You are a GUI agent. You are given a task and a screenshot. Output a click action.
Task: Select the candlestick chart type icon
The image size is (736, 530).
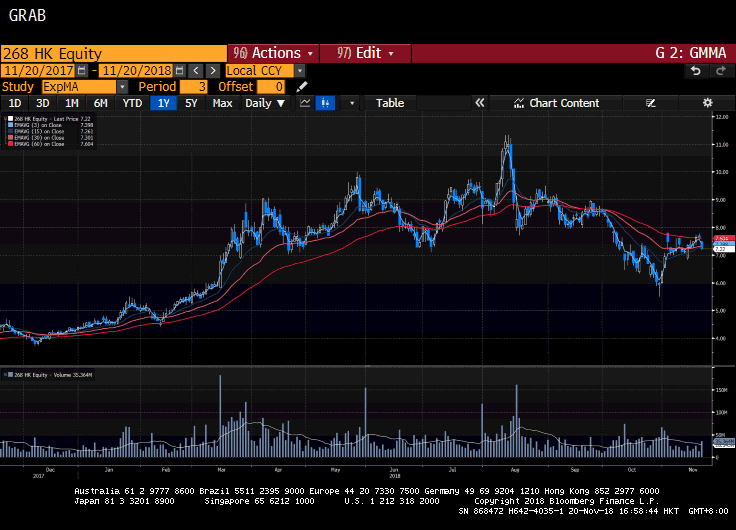(x=325, y=103)
